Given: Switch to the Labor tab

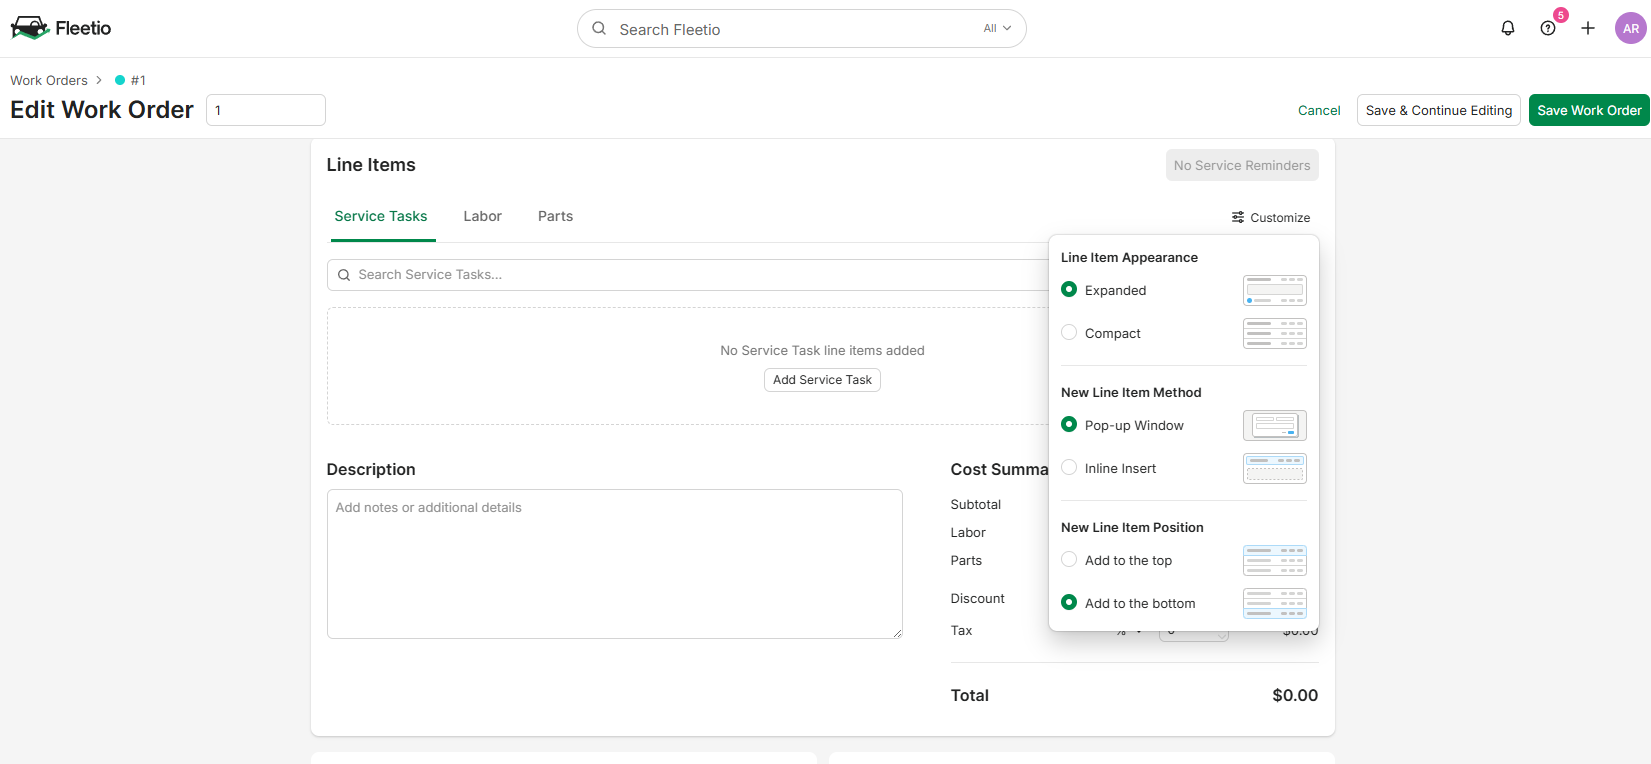Looking at the screenshot, I should click(x=482, y=216).
